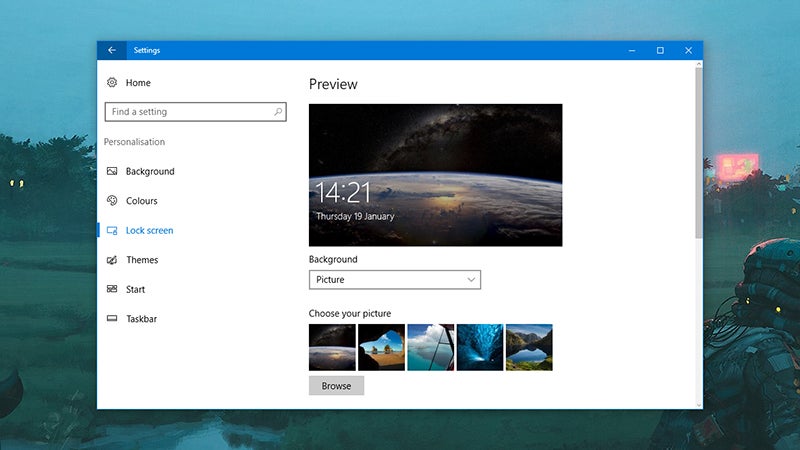Click the Start tiles icon
This screenshot has width=800, height=450.
112,289
